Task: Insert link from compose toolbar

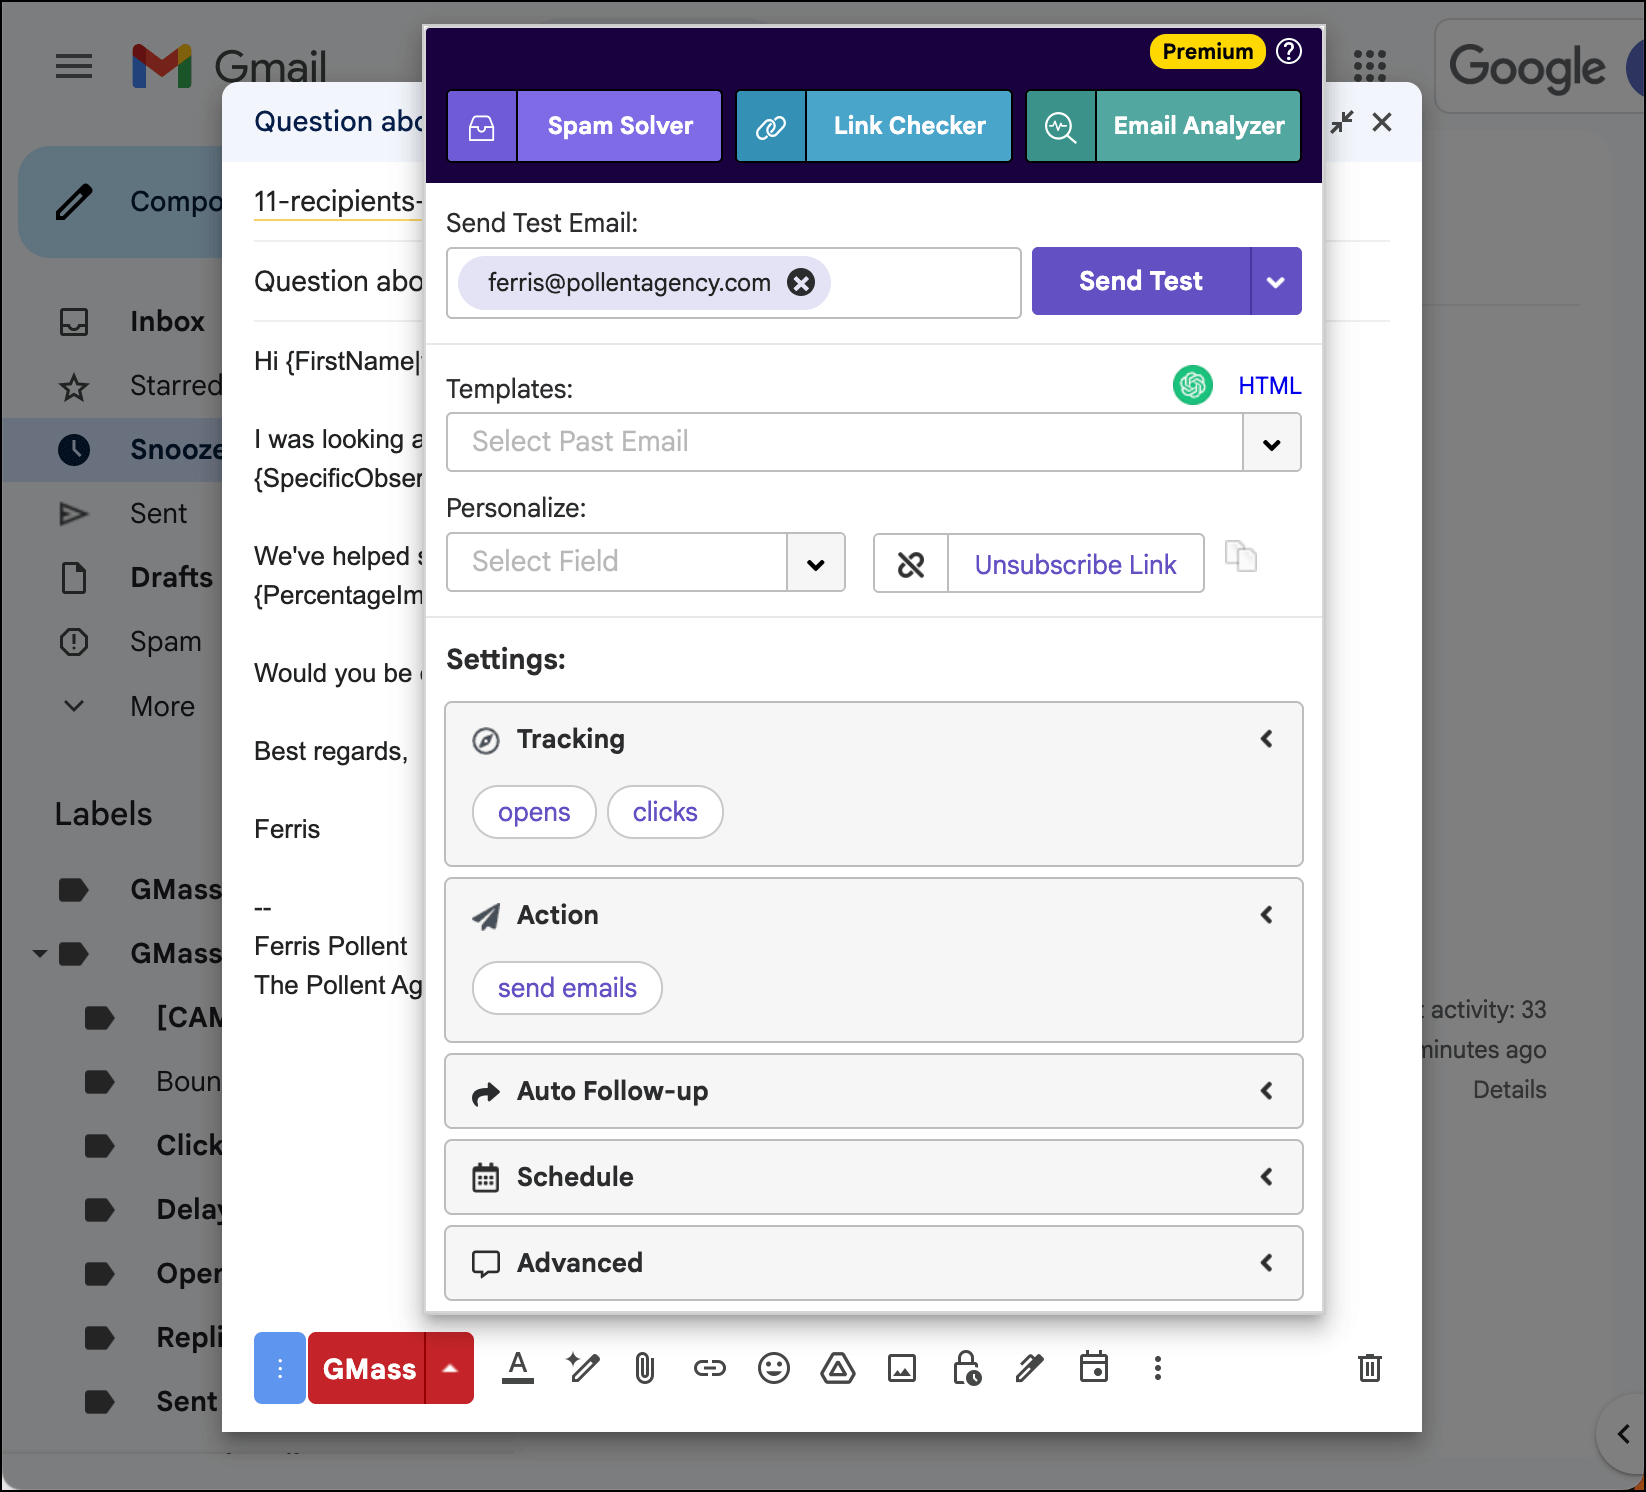Action: point(710,1367)
